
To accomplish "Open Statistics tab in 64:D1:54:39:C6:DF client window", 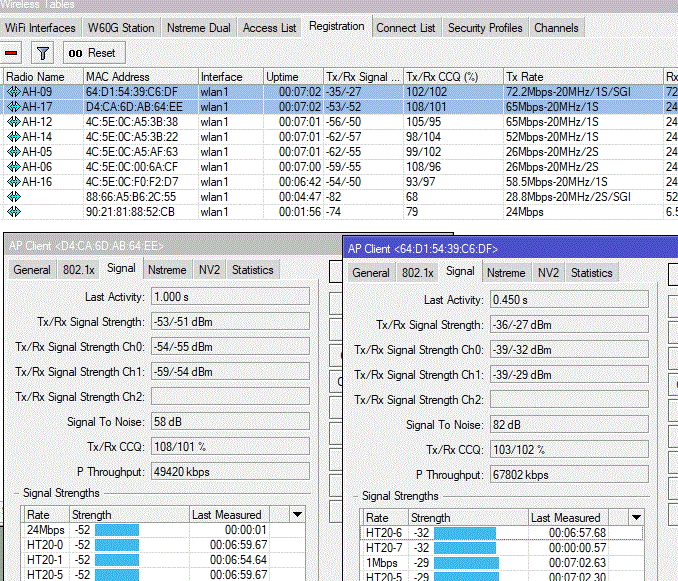I will 592,273.
